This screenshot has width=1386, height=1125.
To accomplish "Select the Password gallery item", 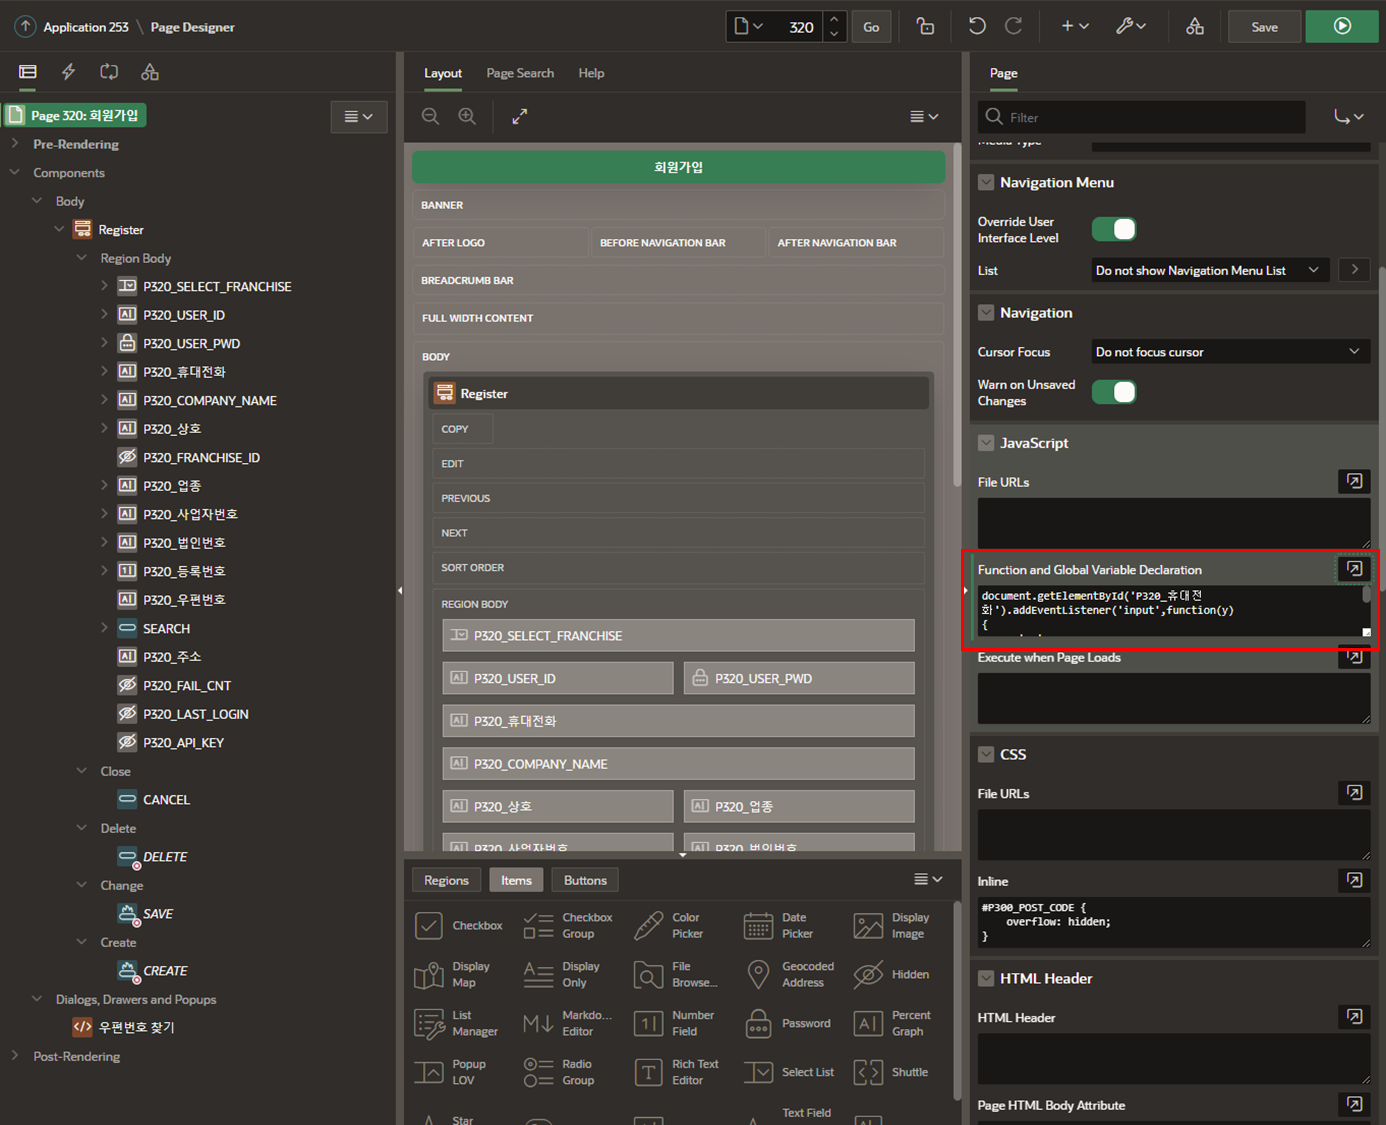I will (x=789, y=1024).
